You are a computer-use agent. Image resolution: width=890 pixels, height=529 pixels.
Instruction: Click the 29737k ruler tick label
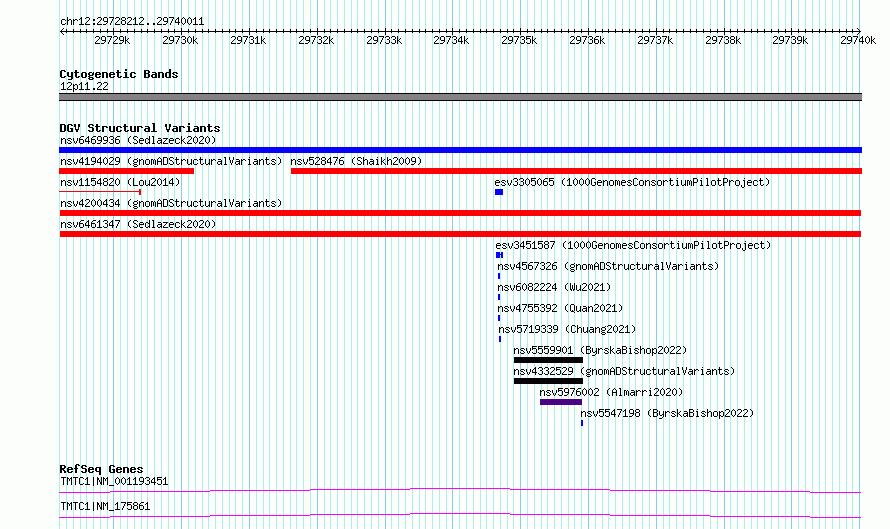click(655, 40)
